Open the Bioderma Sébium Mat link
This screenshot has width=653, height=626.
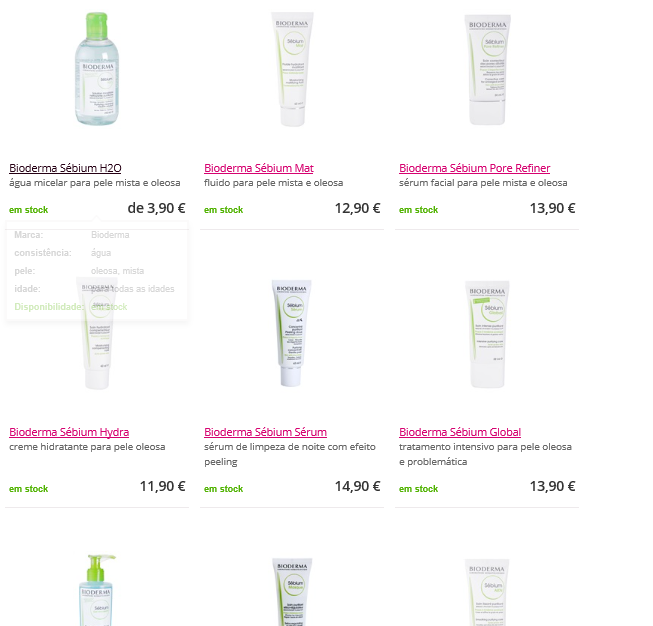[259, 168]
